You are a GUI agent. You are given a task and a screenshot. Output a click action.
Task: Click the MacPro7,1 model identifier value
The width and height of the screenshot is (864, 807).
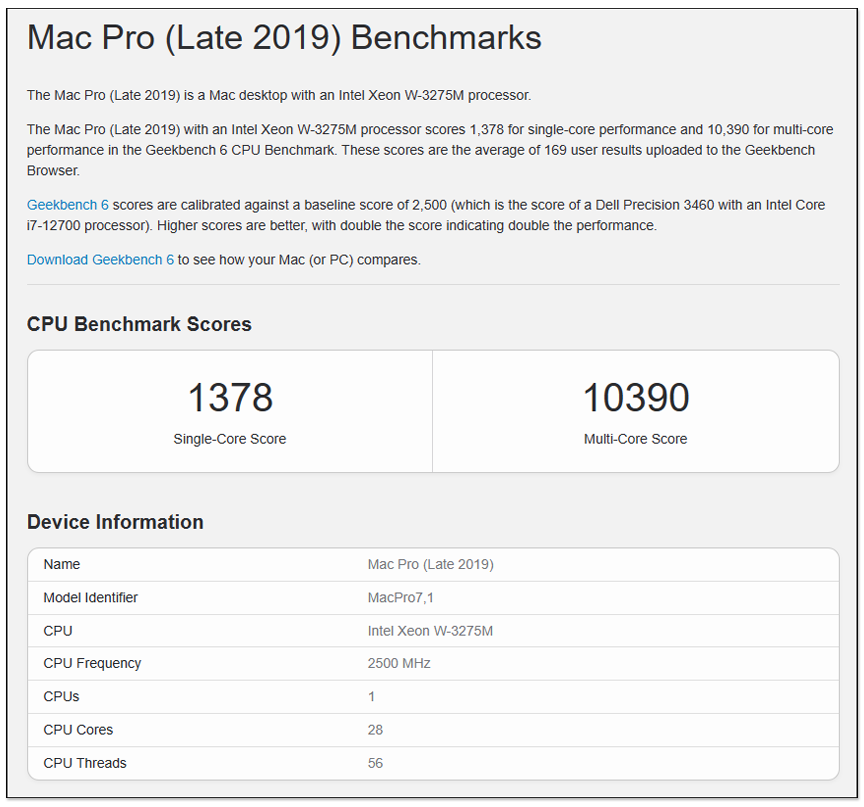[401, 598]
